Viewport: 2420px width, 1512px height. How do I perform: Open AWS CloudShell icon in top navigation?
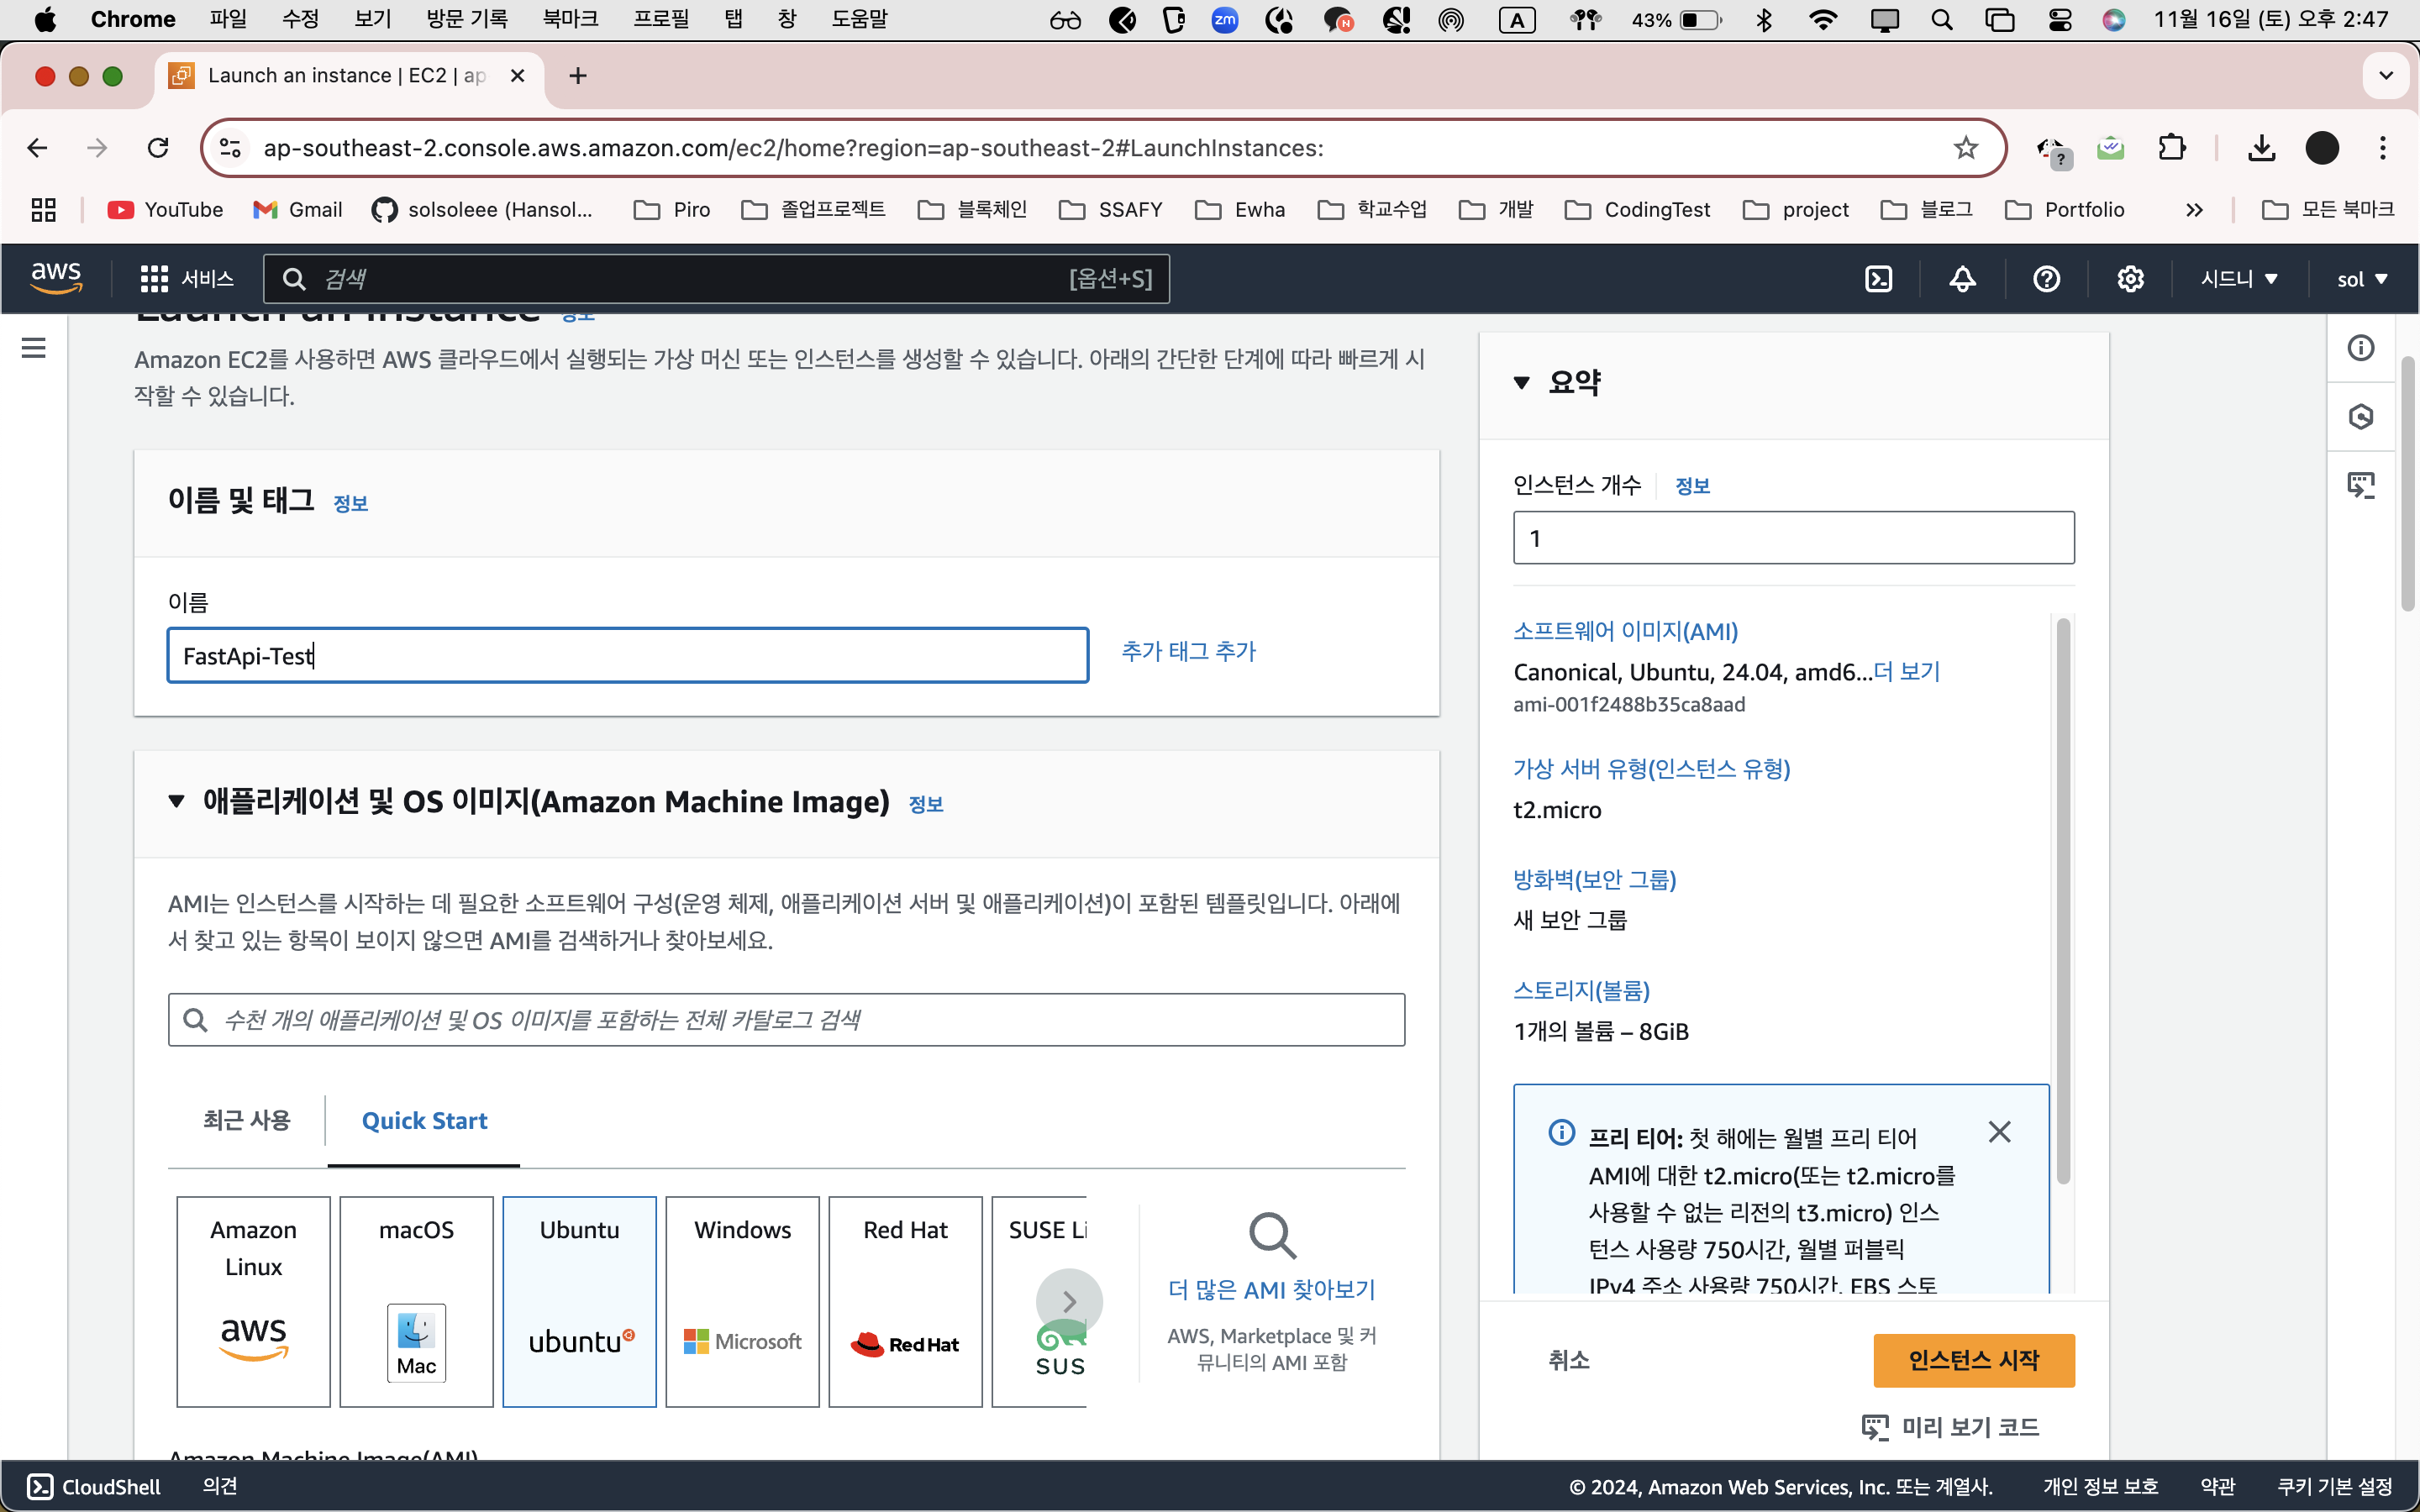[1878, 279]
